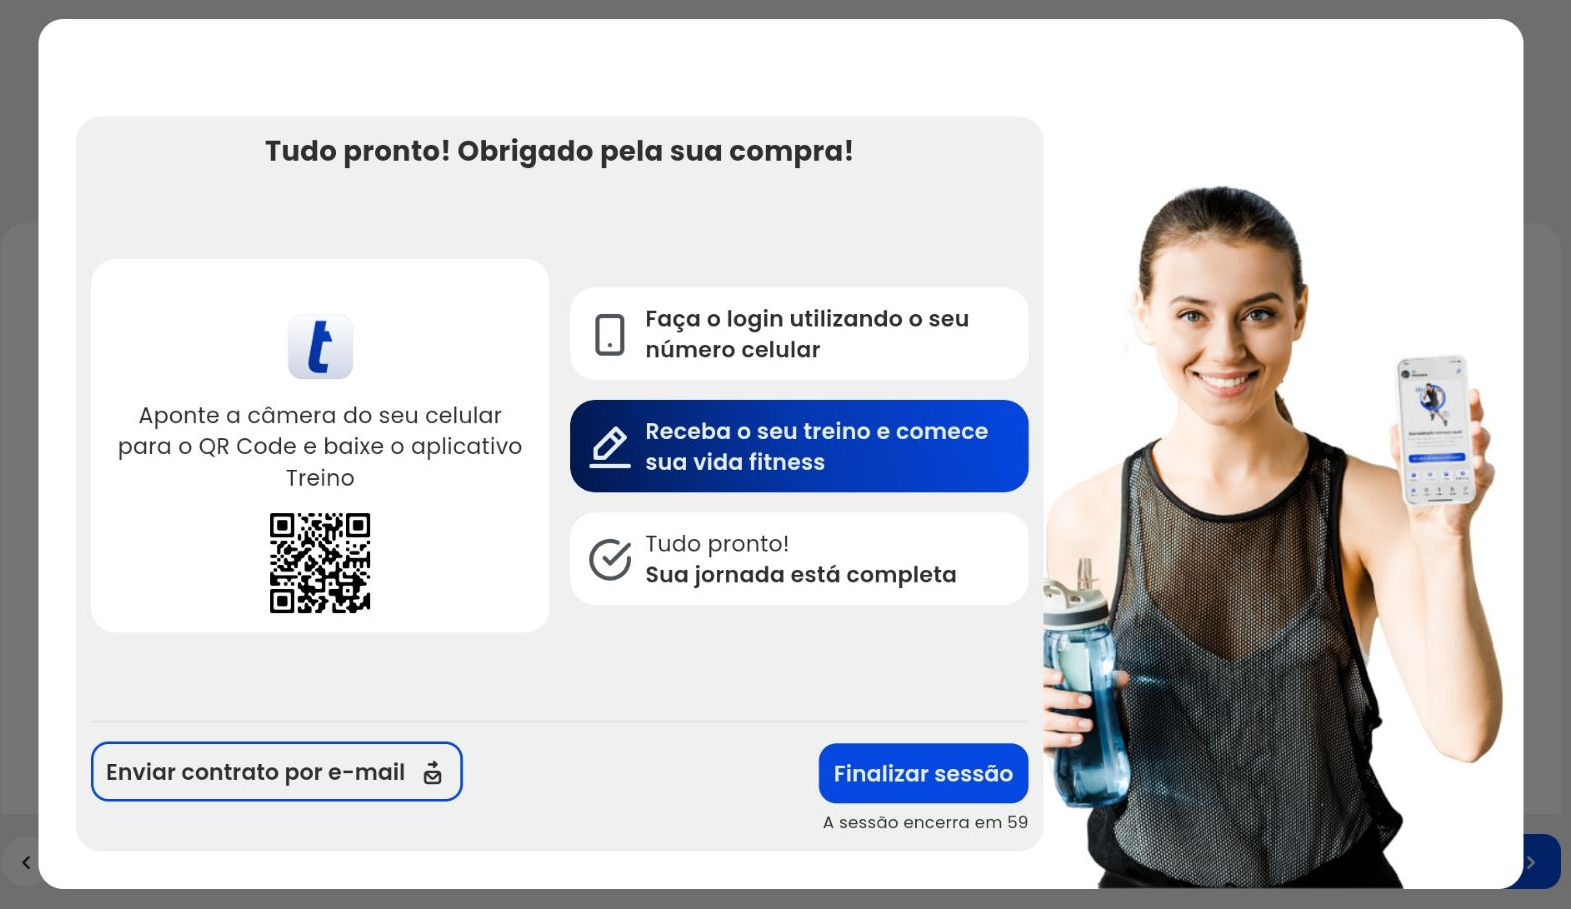Click Finalizar sessão button

[x=923, y=773]
